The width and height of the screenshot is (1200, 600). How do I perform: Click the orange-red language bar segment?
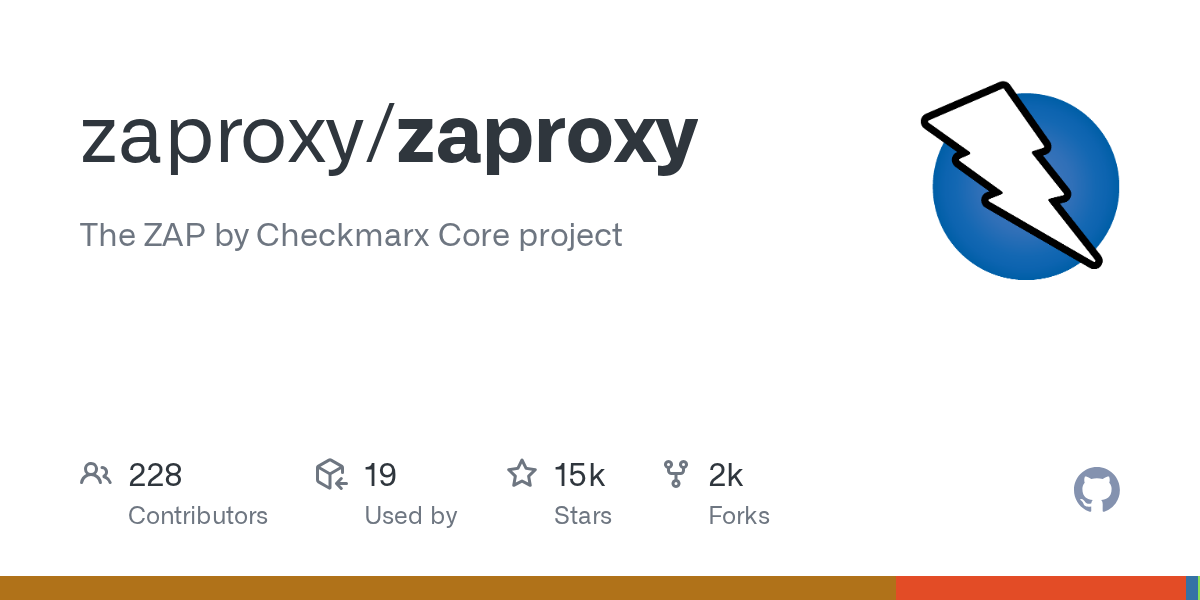pos(1040,588)
